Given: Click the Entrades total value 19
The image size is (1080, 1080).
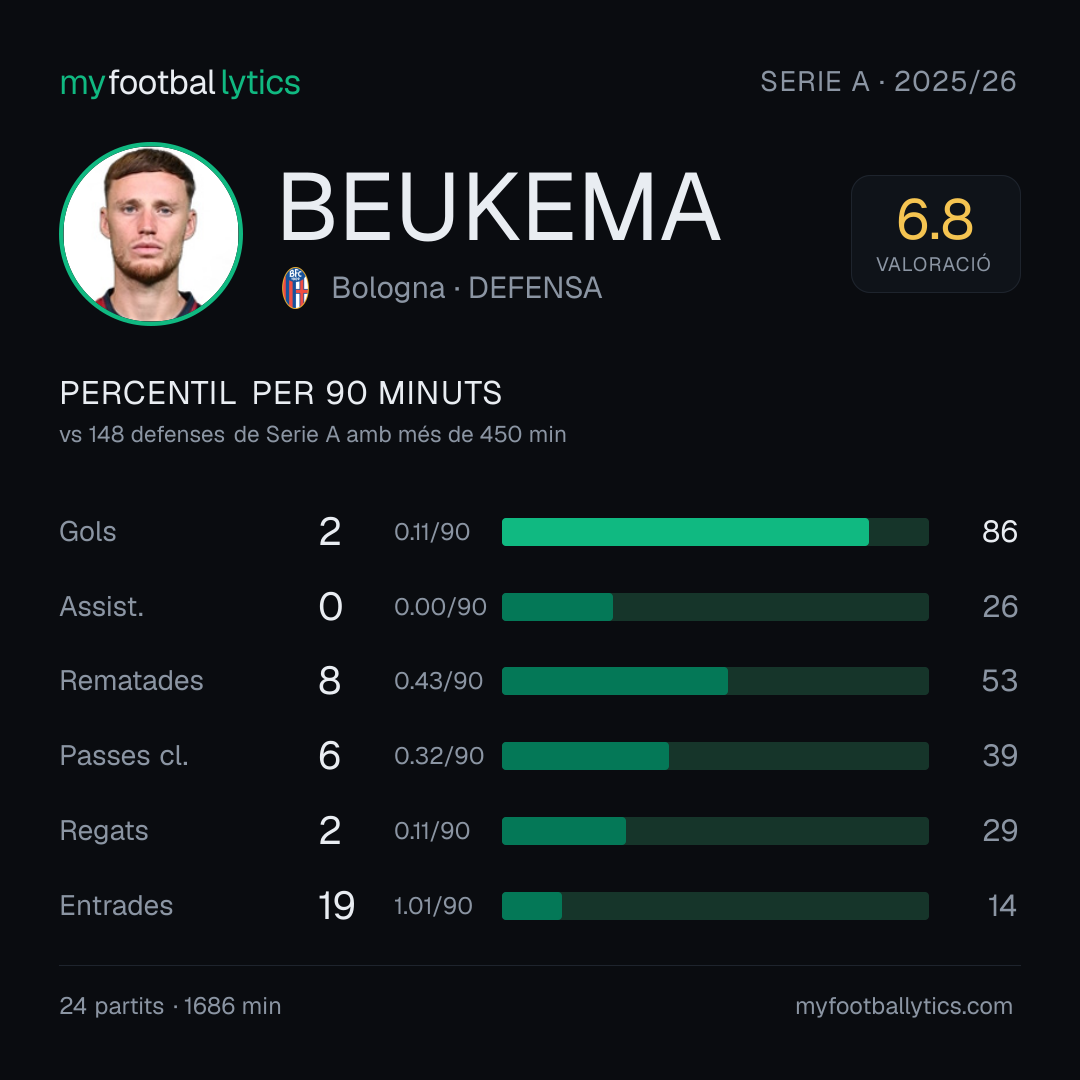Looking at the screenshot, I should 336,906.
